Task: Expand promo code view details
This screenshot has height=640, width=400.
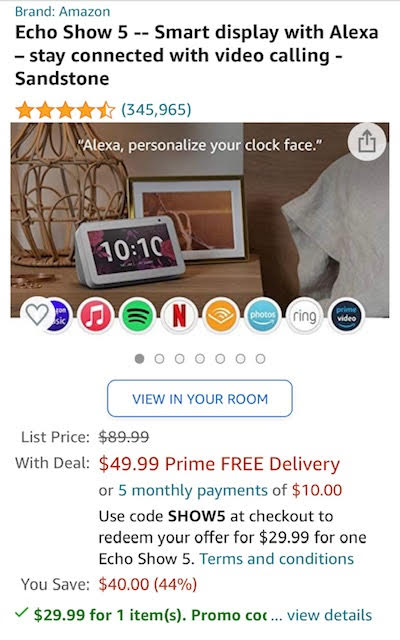Action: [x=329, y=615]
